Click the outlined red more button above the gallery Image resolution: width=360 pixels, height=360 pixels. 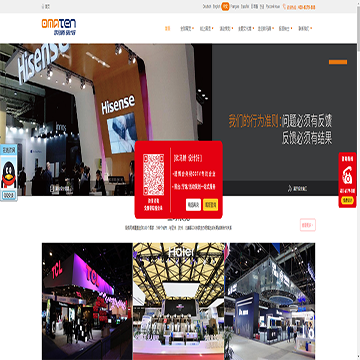coord(308,225)
